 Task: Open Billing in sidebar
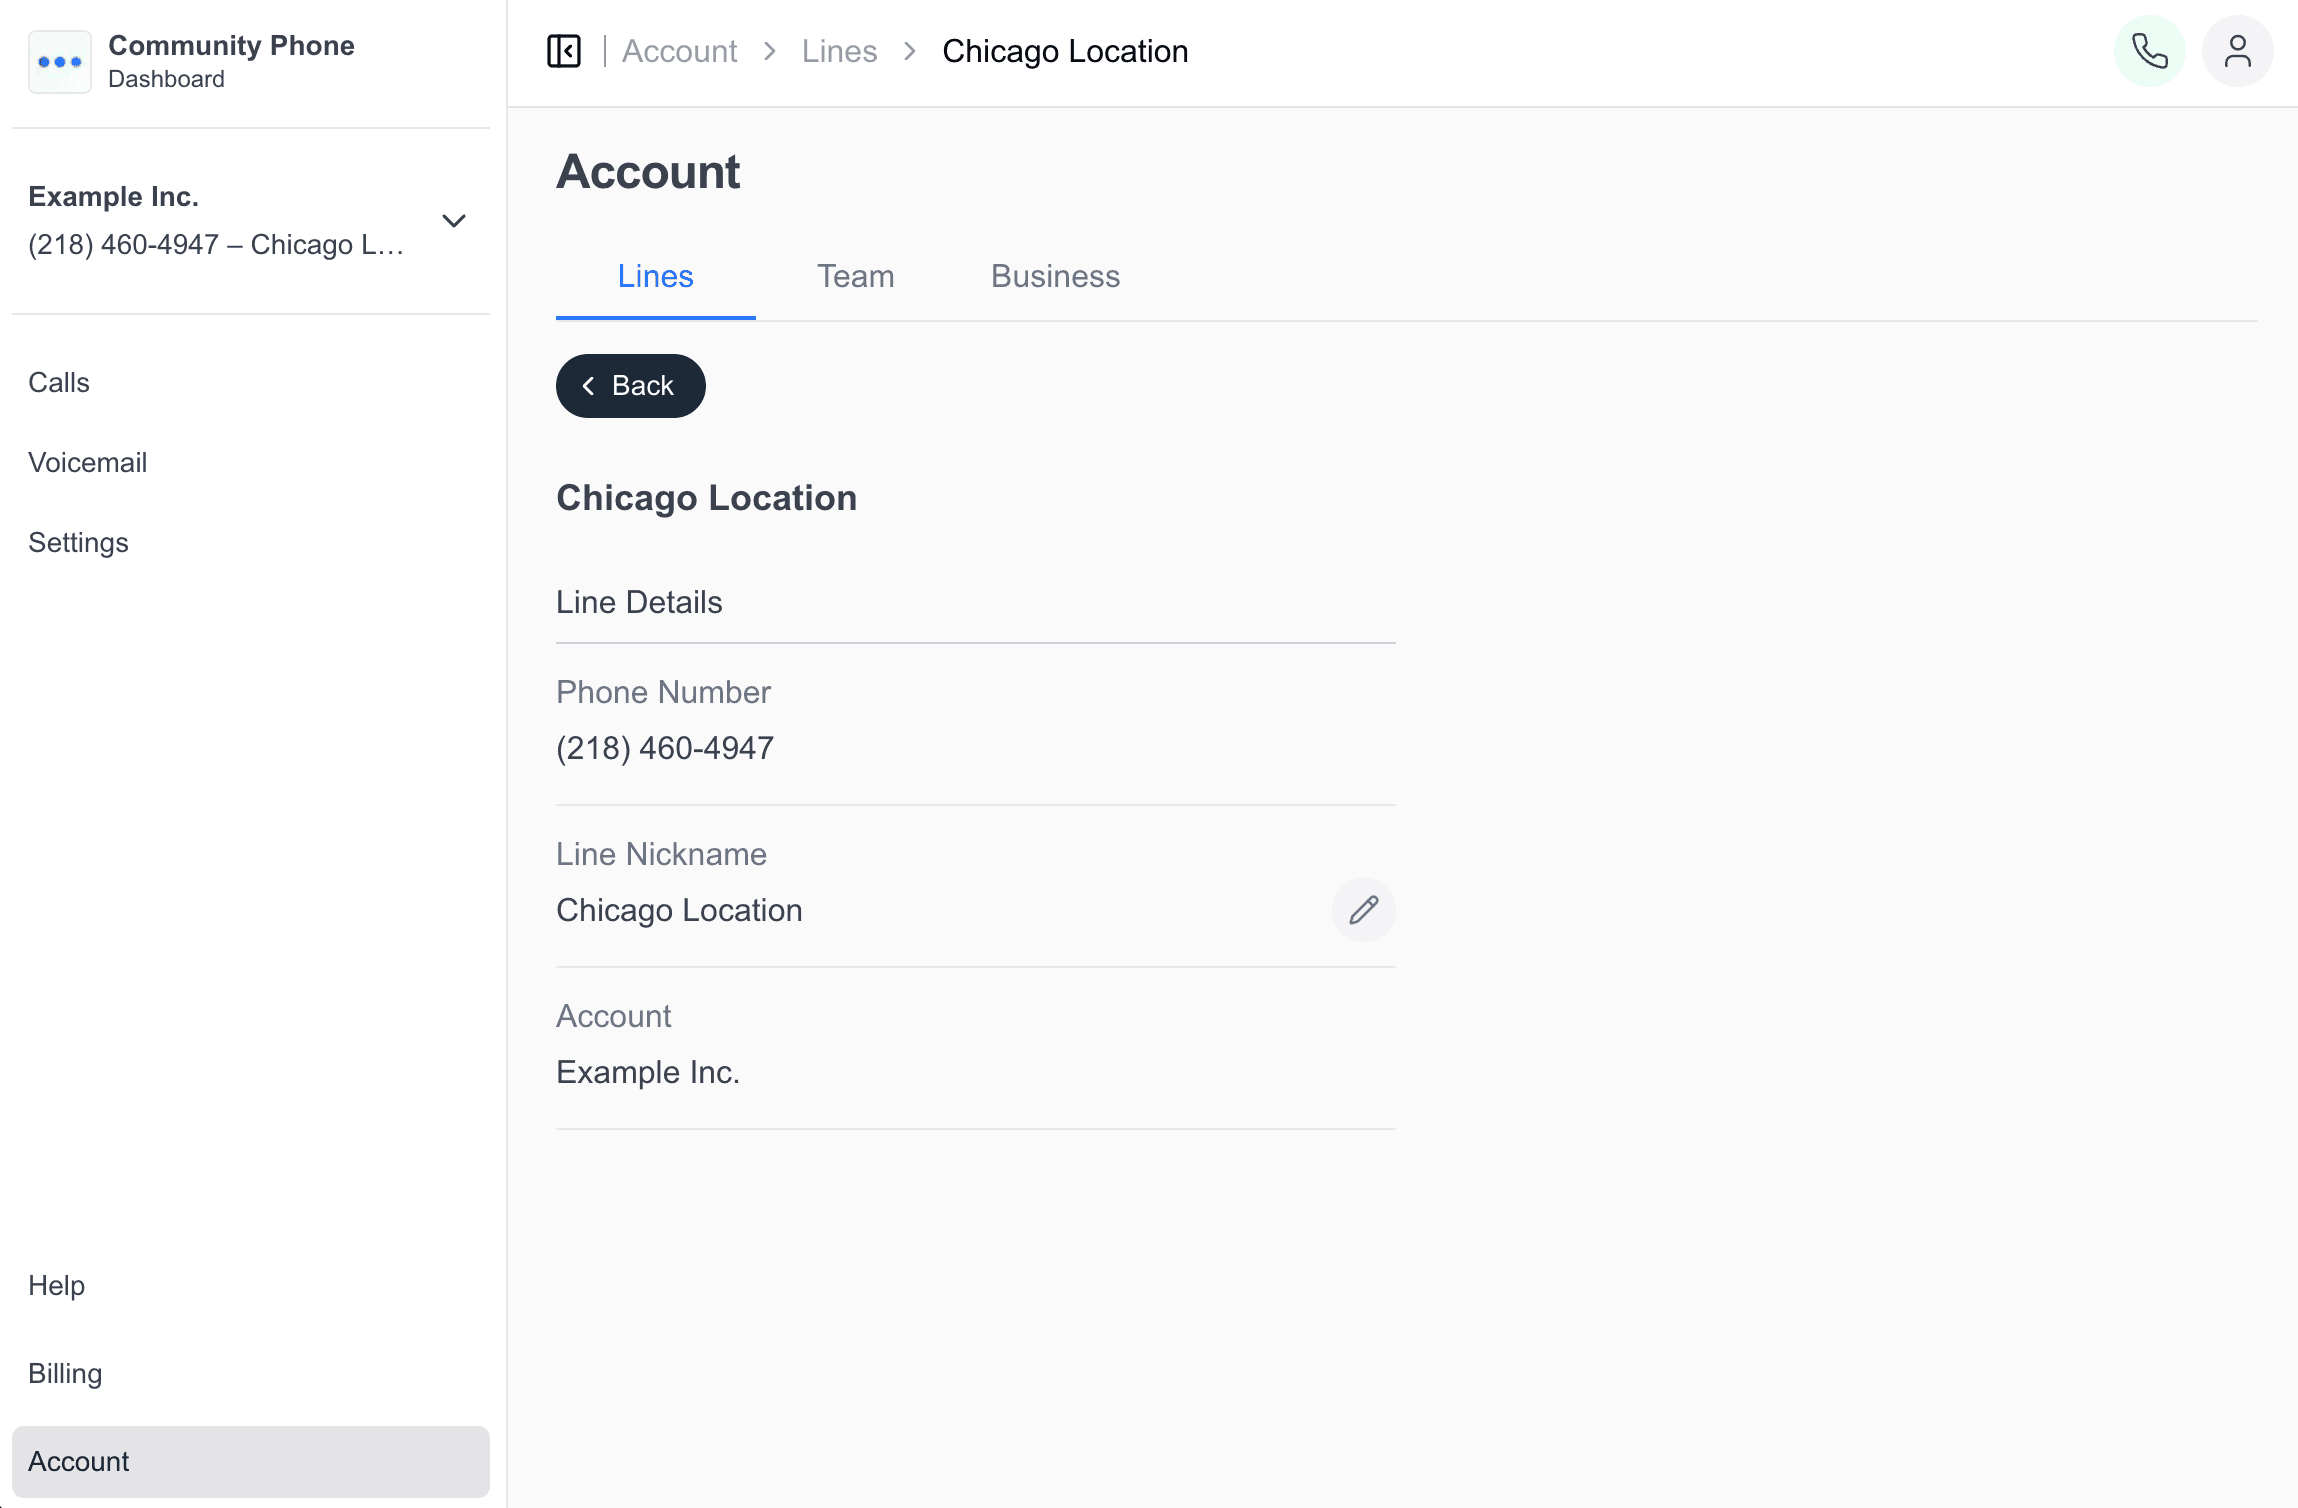(x=65, y=1373)
